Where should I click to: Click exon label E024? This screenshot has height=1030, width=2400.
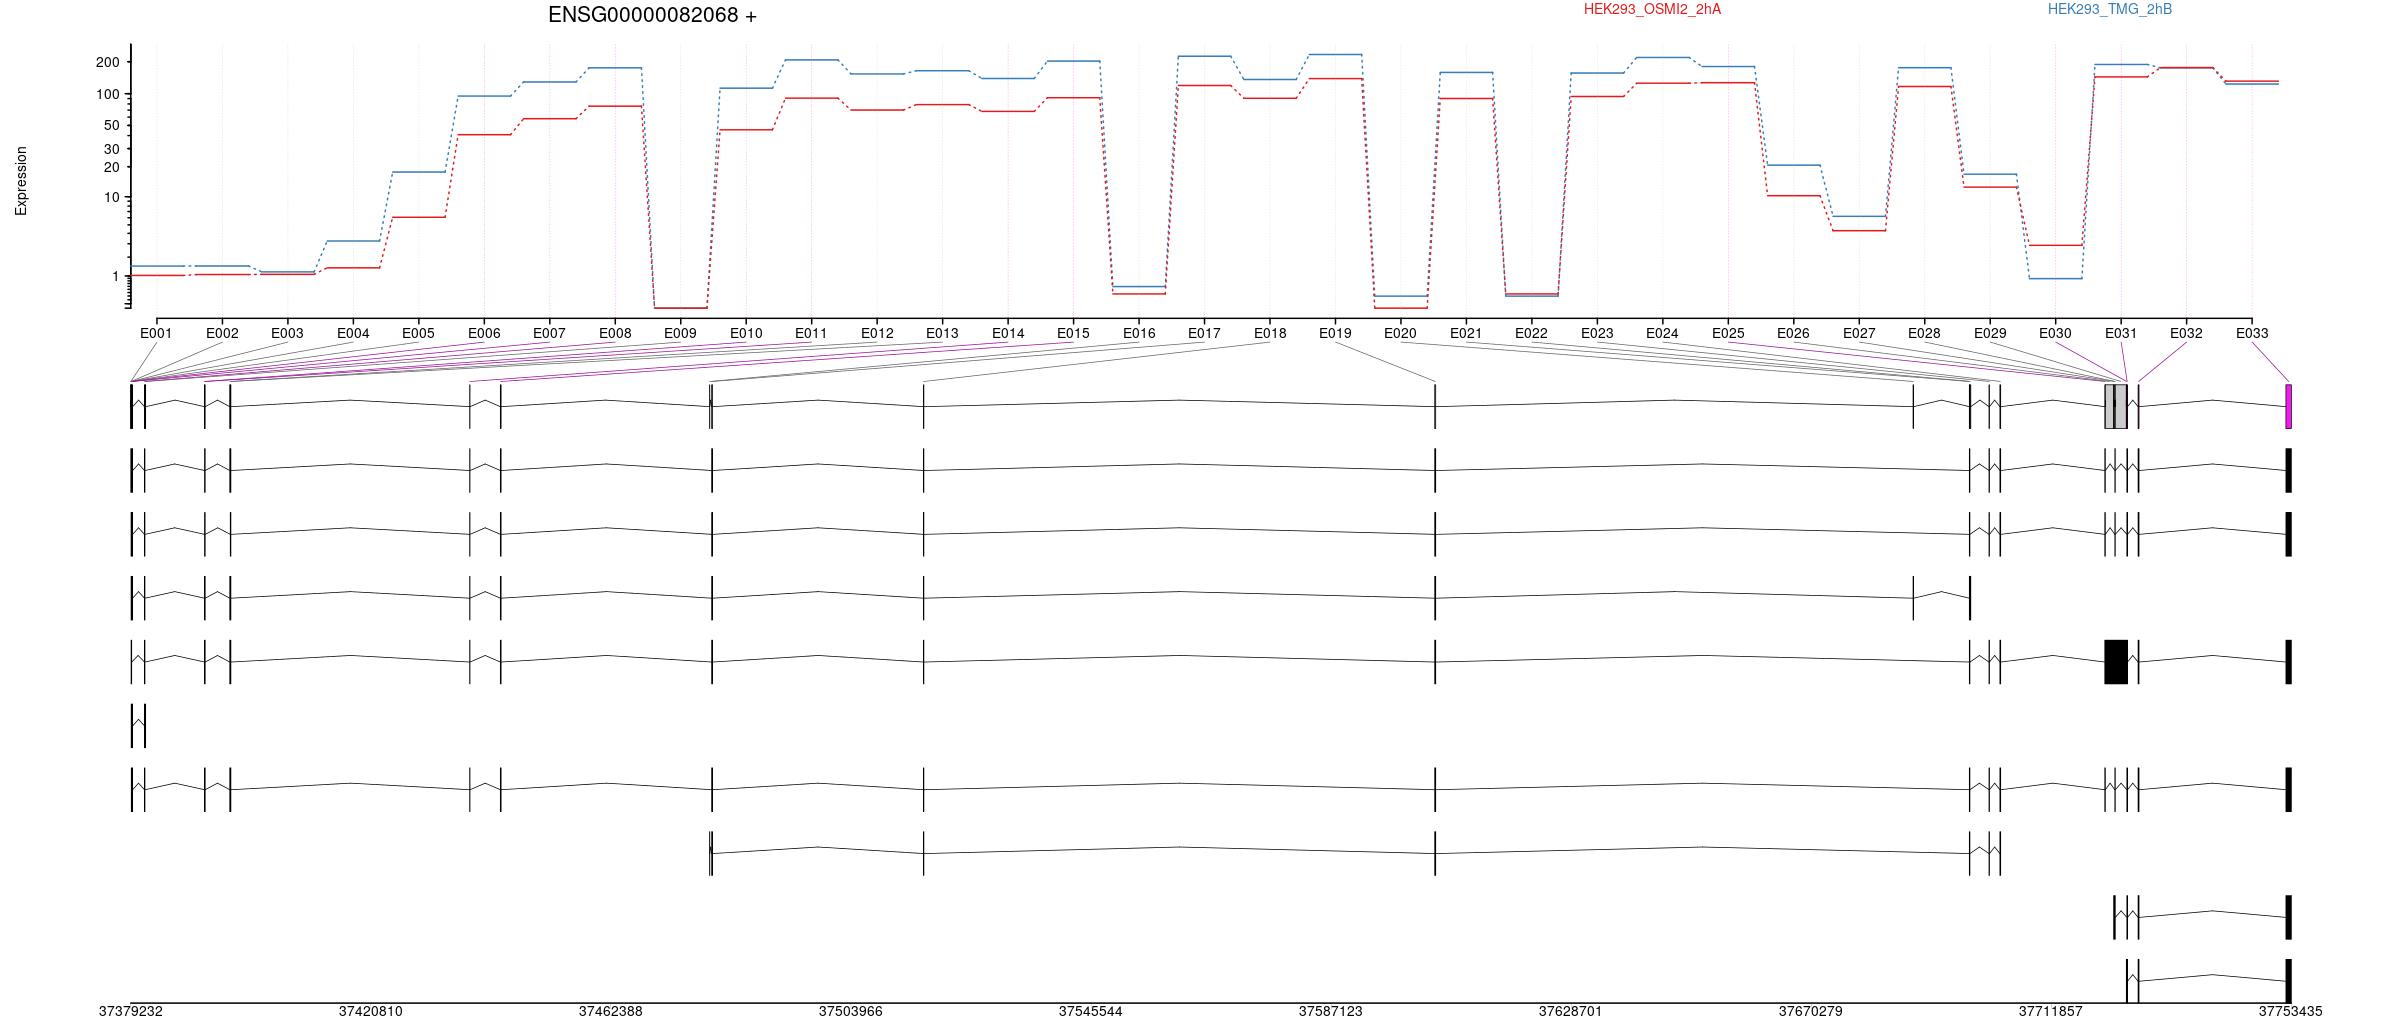[1662, 333]
